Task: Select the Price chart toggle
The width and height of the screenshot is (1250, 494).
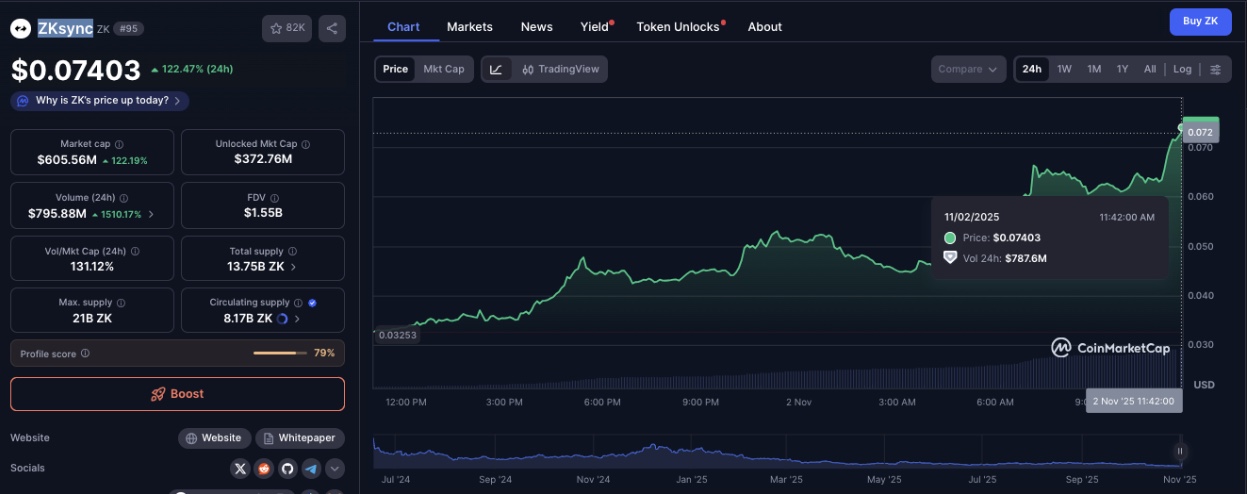Action: click(x=395, y=69)
